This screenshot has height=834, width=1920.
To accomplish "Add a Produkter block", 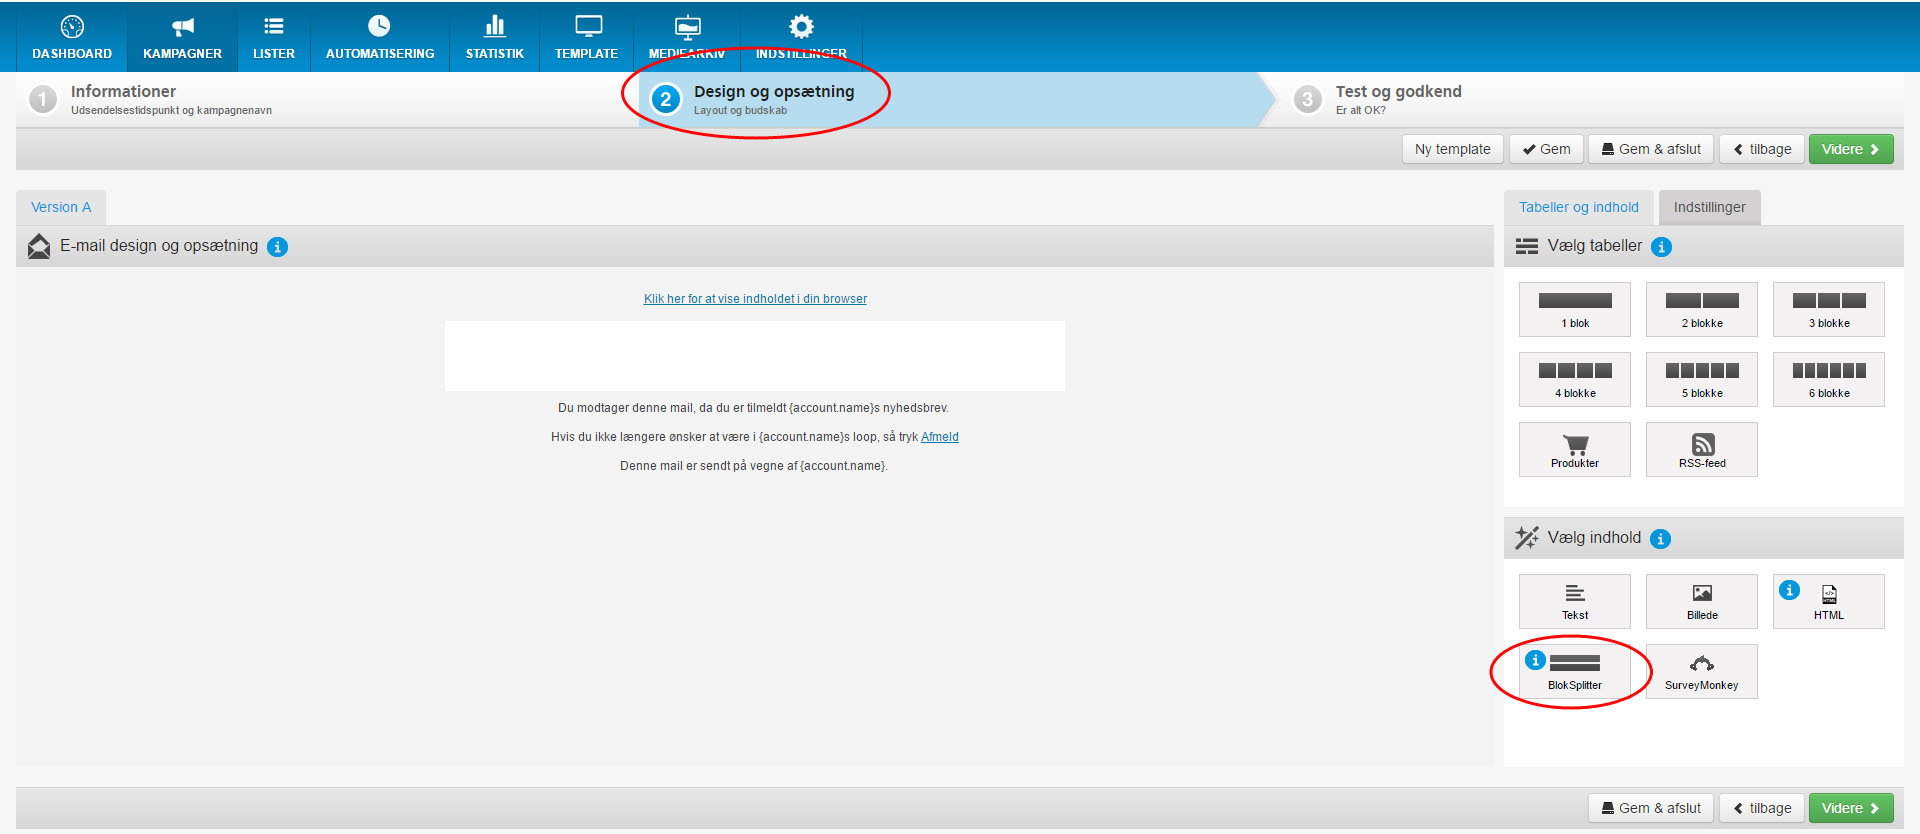I will pos(1575,449).
